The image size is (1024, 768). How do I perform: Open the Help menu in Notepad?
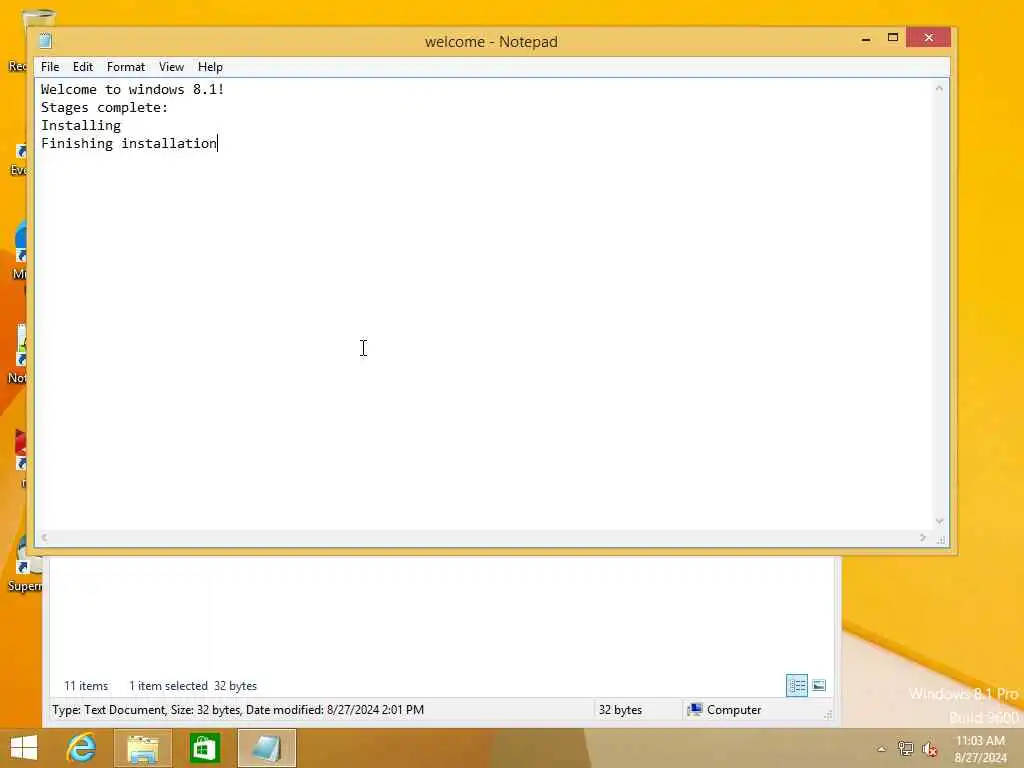(x=210, y=67)
